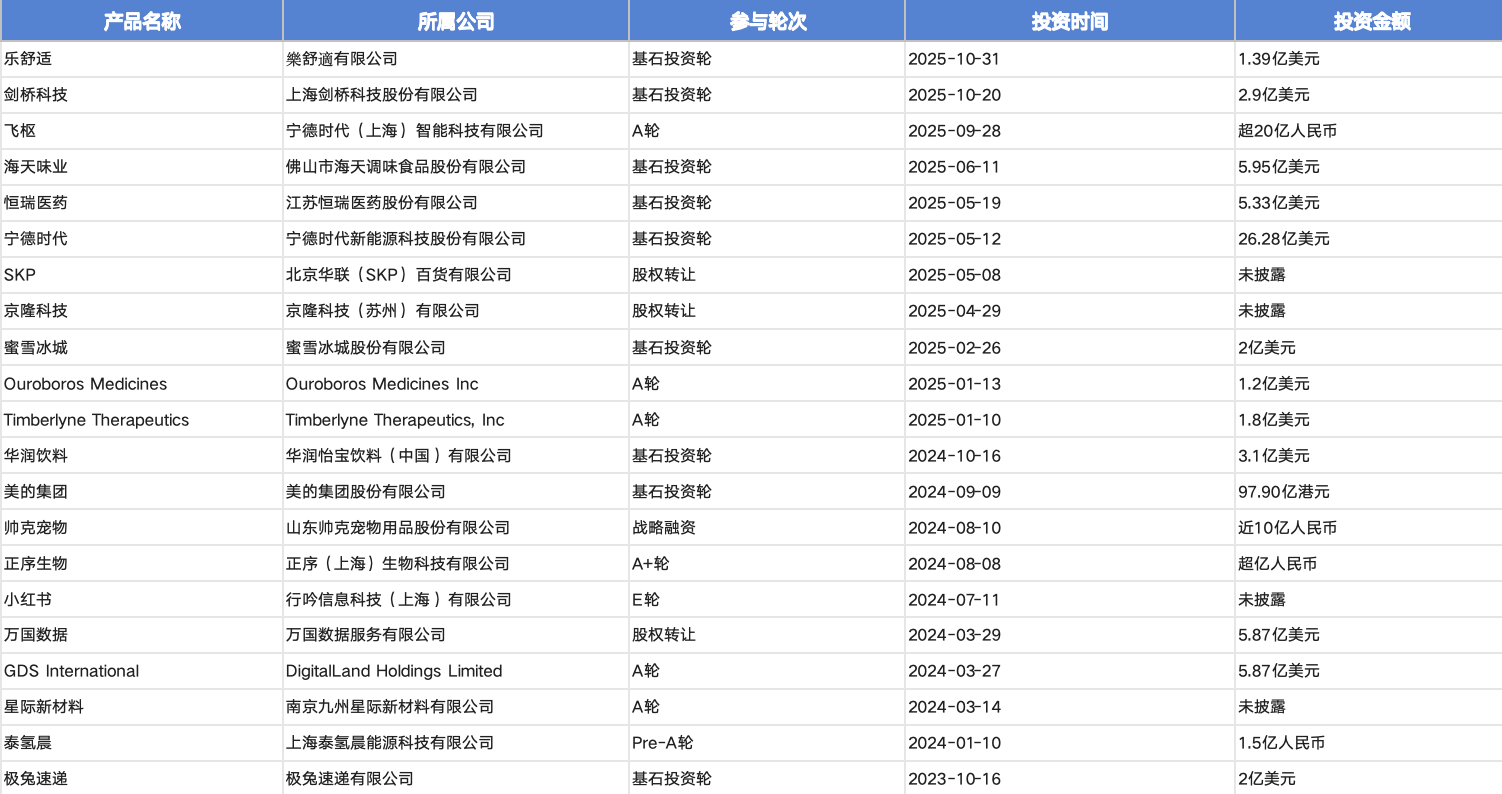Click the 小红书 product name cell

pyautogui.click(x=28, y=600)
